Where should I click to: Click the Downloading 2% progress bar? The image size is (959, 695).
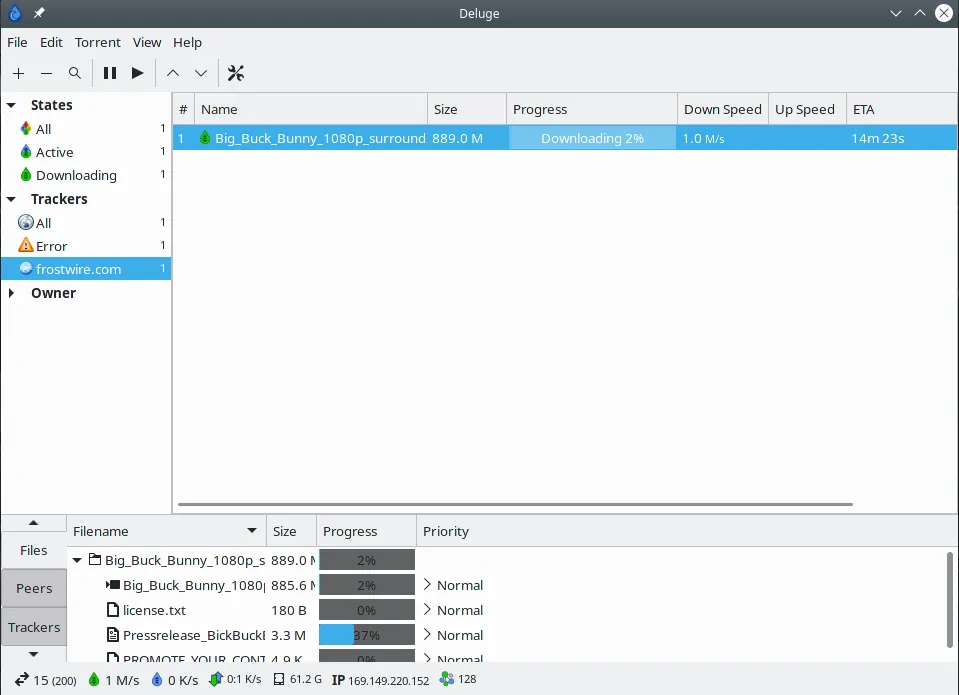click(x=592, y=138)
